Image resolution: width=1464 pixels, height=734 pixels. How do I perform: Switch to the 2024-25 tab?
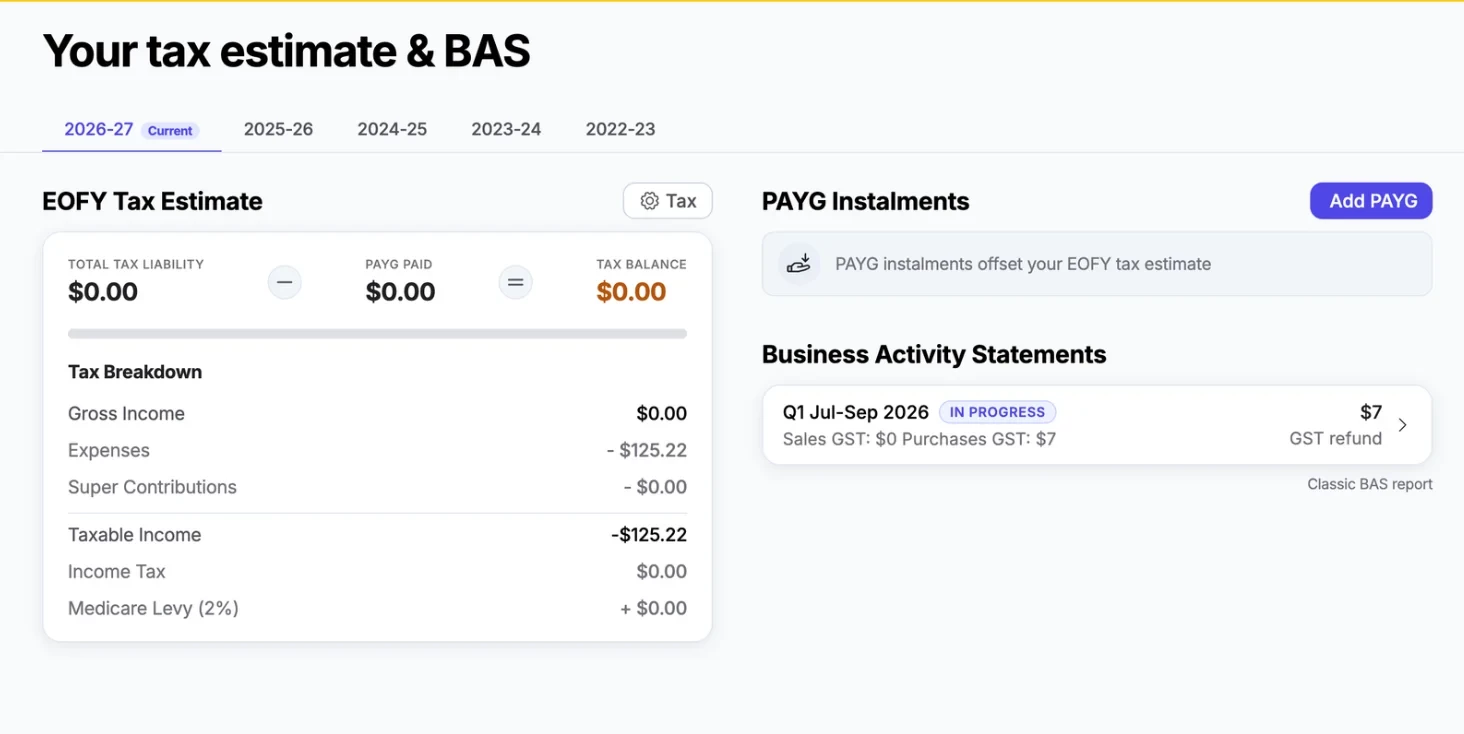tap(392, 129)
